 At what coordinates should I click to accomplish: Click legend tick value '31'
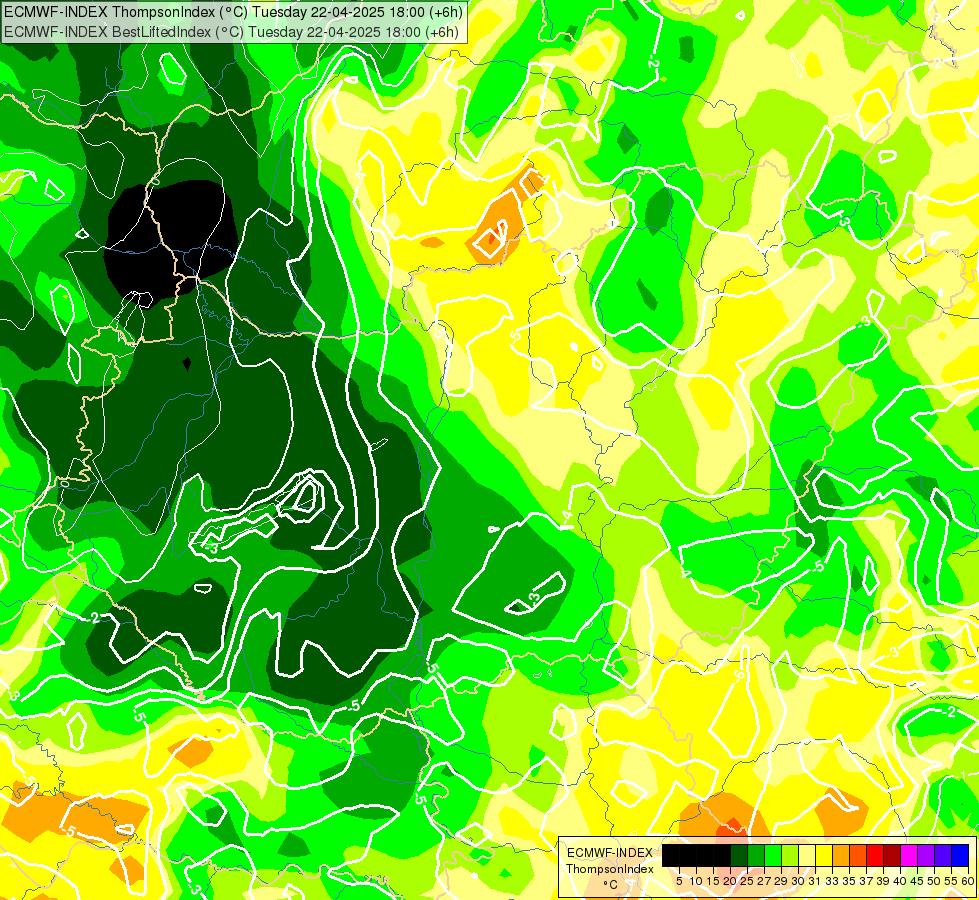[815, 881]
